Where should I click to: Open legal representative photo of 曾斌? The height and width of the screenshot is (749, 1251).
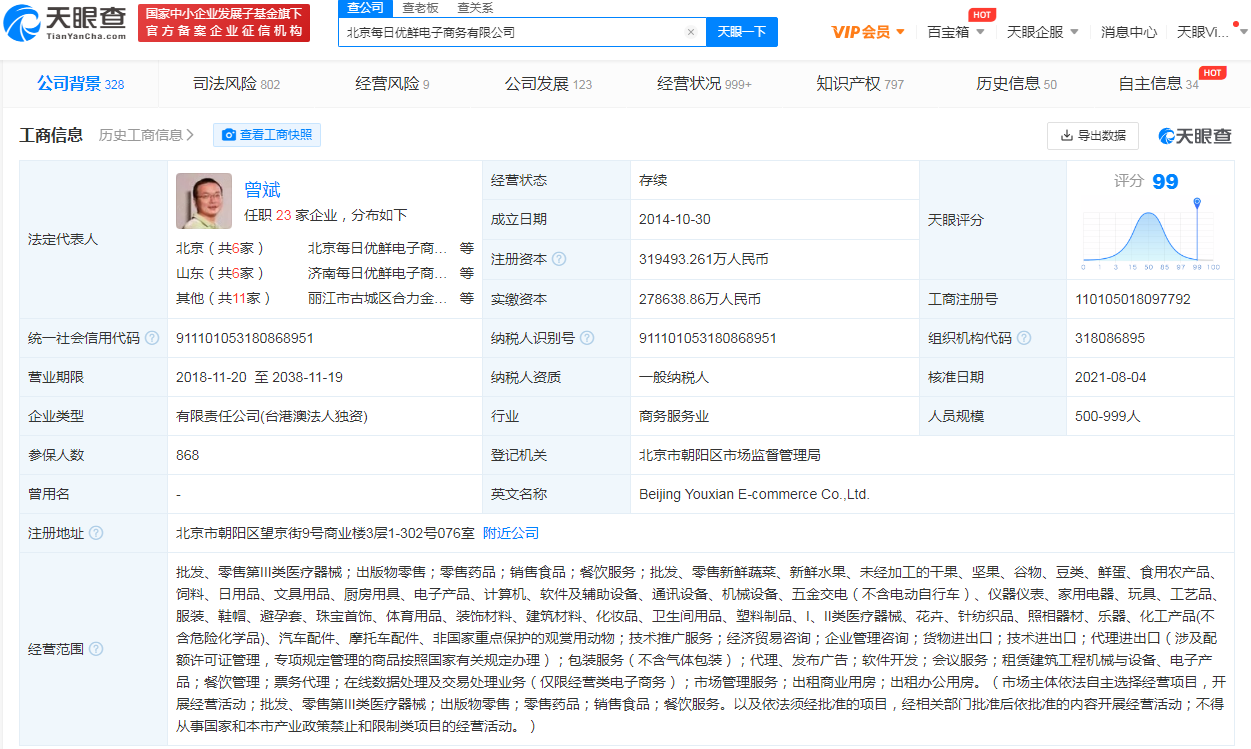click(204, 201)
